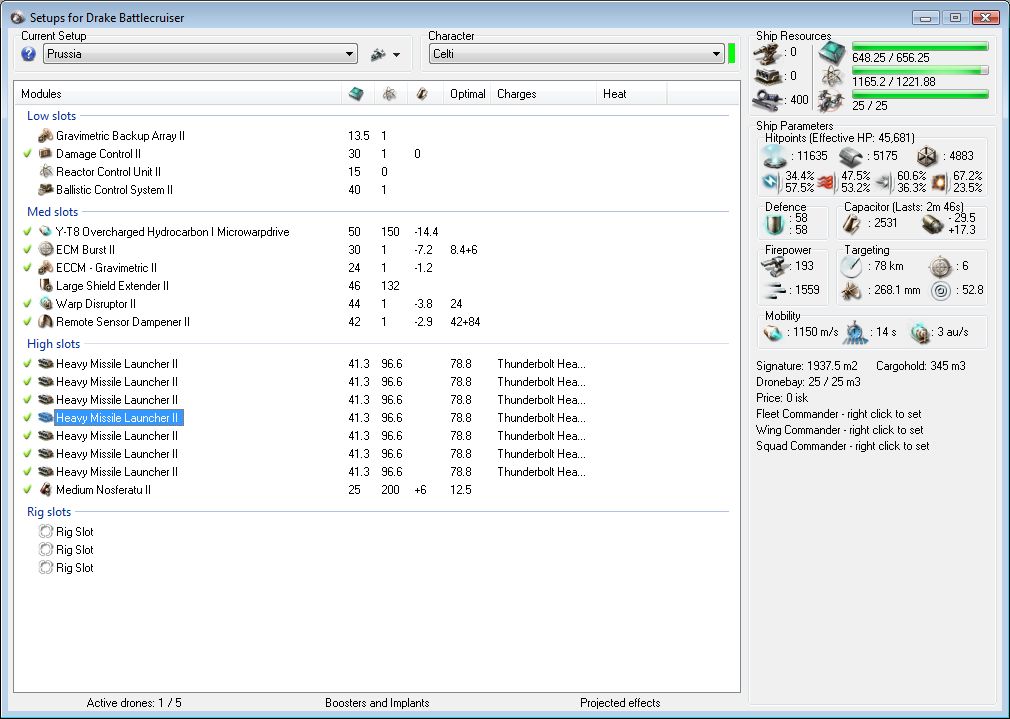Toggle the highlighted Heavy Missile Launcher II checkmark
Viewport: 1010px width, 719px height.
[x=27, y=418]
